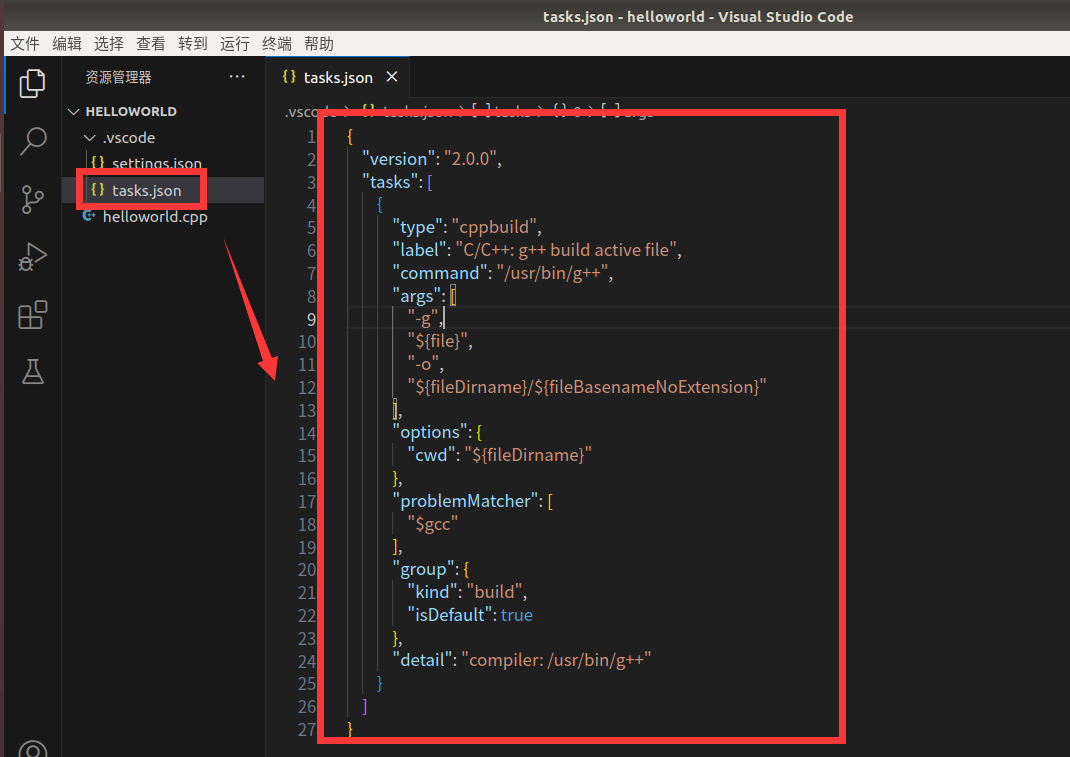This screenshot has width=1070, height=757.
Task: Click the "-o" argument on line 11
Action: [x=423, y=365]
